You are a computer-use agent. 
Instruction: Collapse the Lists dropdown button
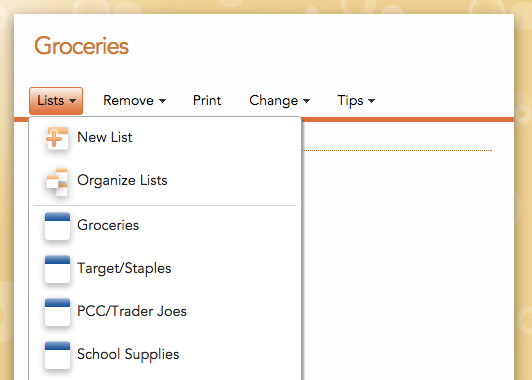[x=56, y=101]
